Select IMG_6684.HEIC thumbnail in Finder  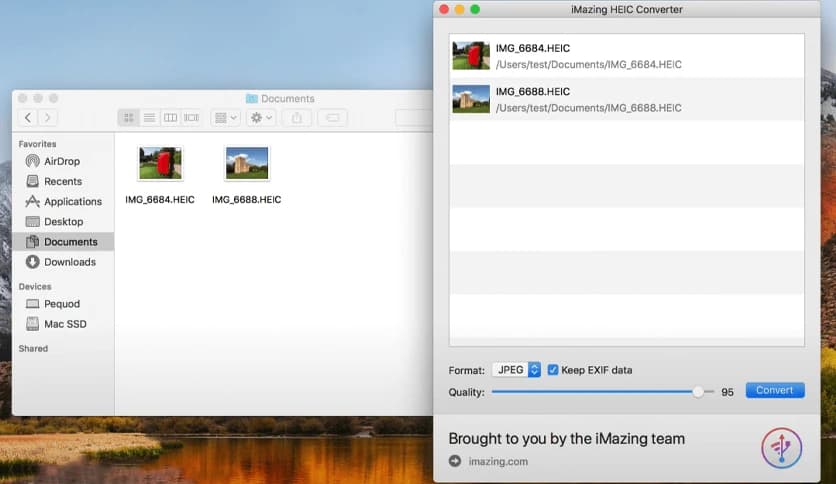[x=160, y=163]
